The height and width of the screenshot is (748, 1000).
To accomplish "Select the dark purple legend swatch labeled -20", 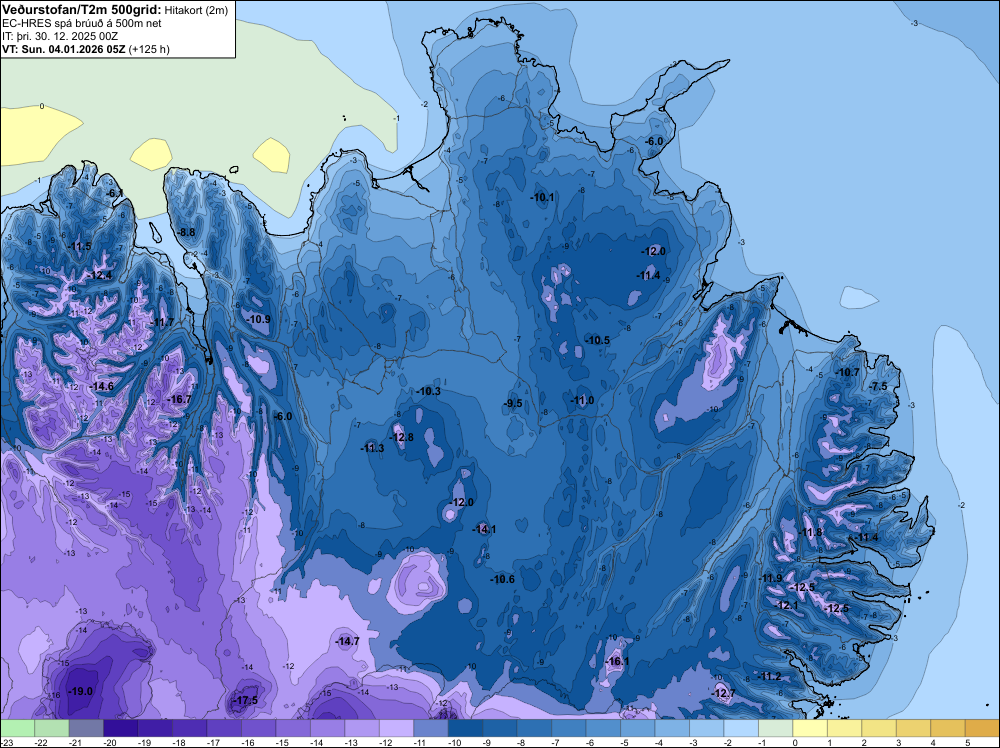I will [x=121, y=728].
